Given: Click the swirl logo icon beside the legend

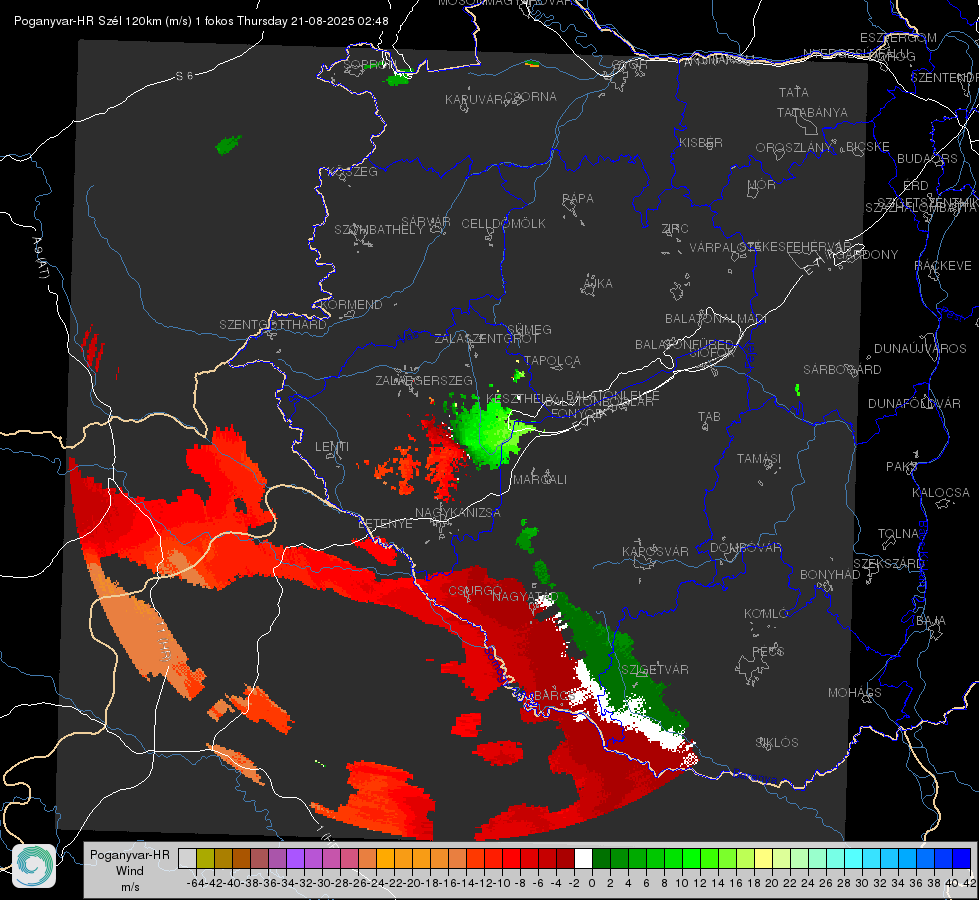Looking at the screenshot, I should coord(34,866).
